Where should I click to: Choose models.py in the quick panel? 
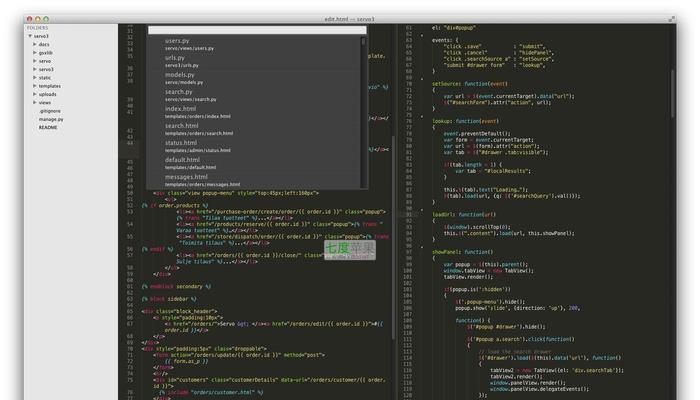(x=254, y=78)
